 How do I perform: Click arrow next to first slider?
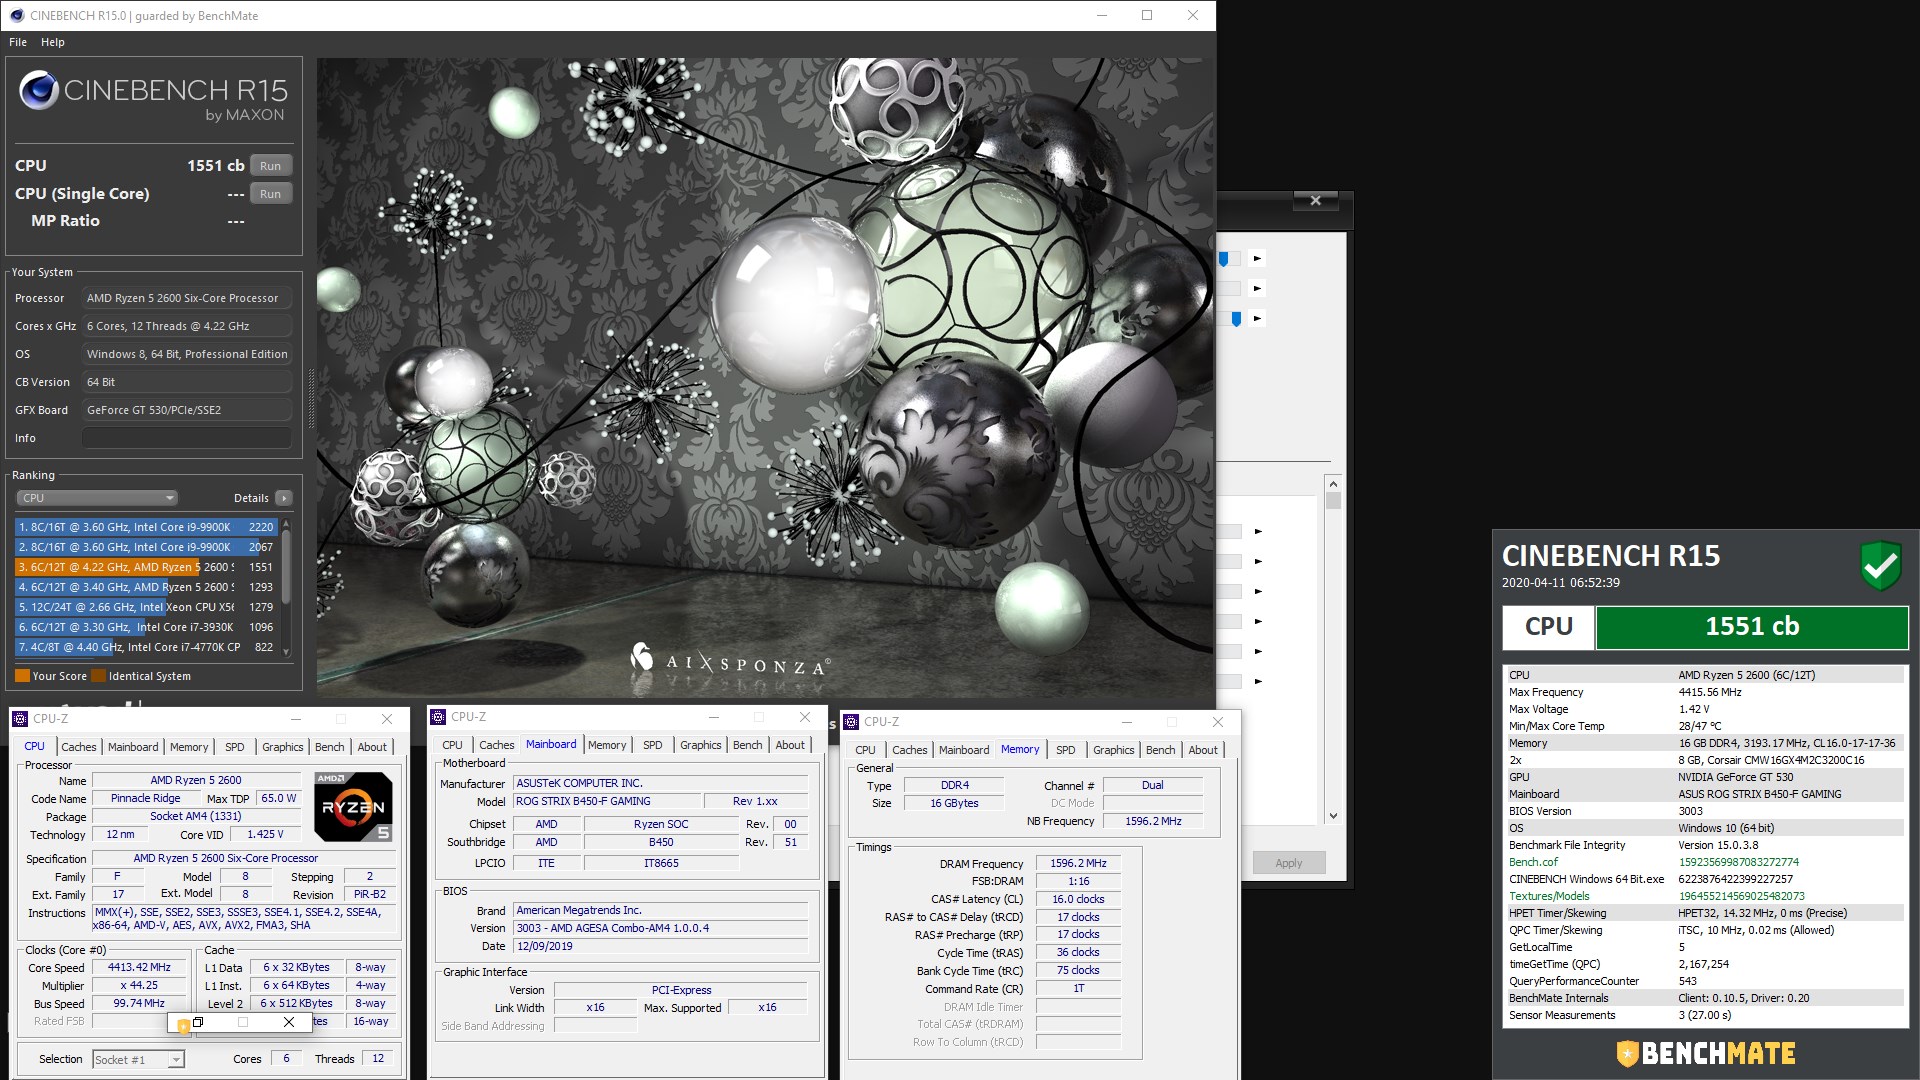[1257, 259]
